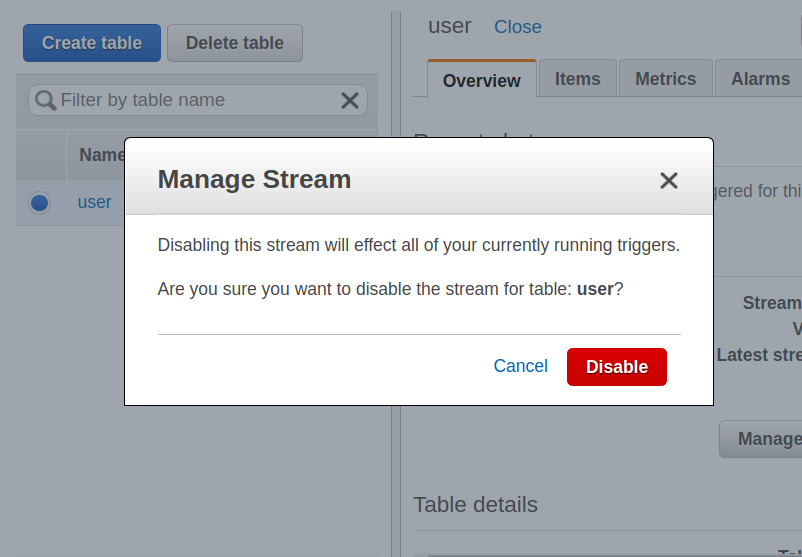Click the Table details section heading
Screen dimensions: 802x557
pyautogui.click(x=475, y=505)
